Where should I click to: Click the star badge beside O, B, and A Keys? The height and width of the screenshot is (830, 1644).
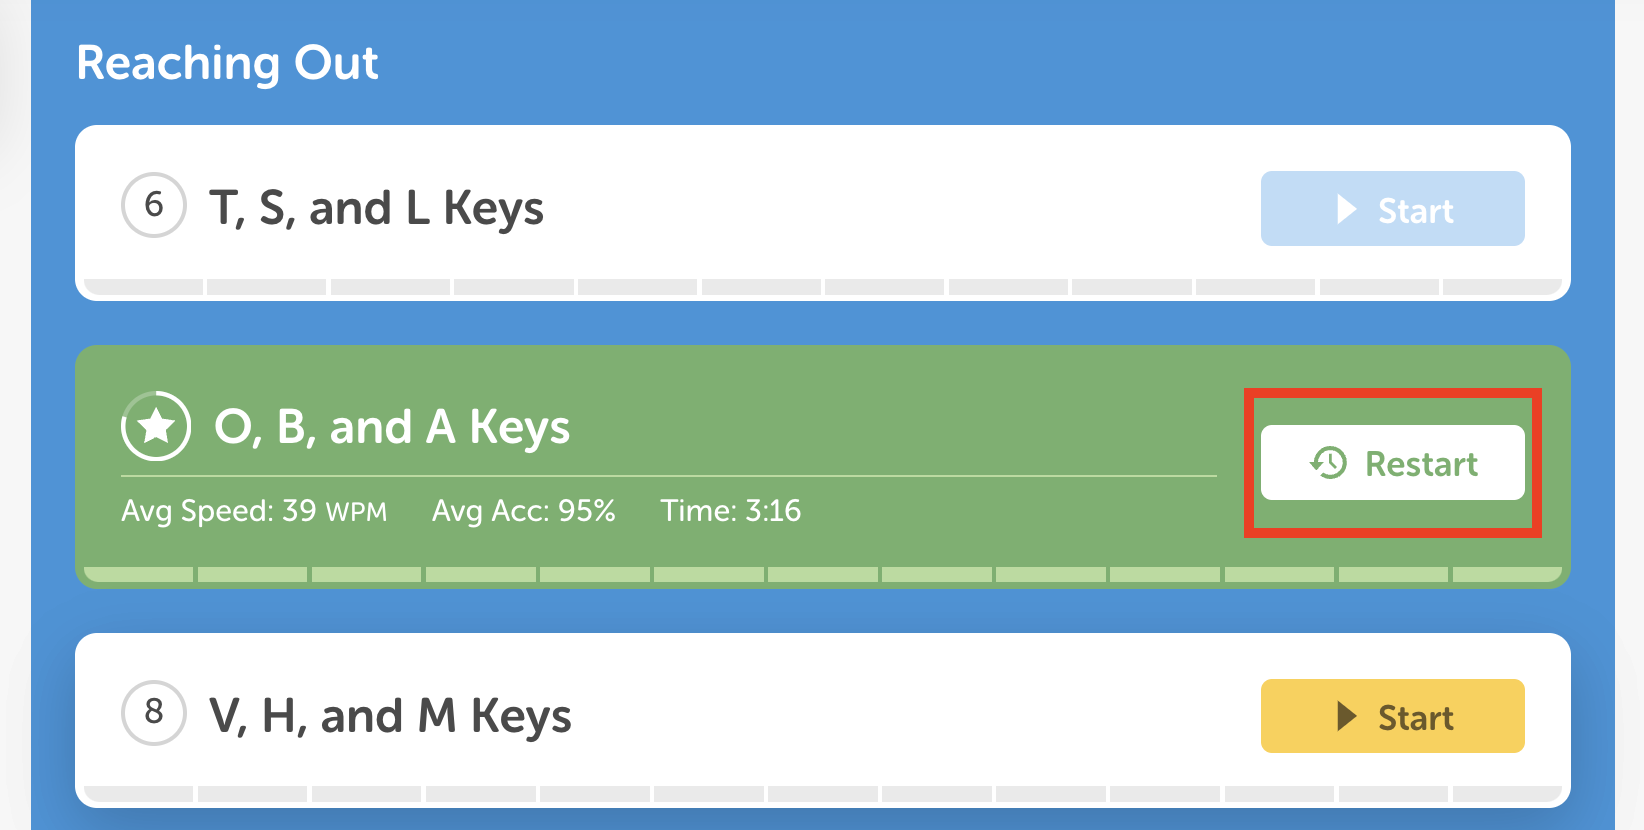click(156, 426)
